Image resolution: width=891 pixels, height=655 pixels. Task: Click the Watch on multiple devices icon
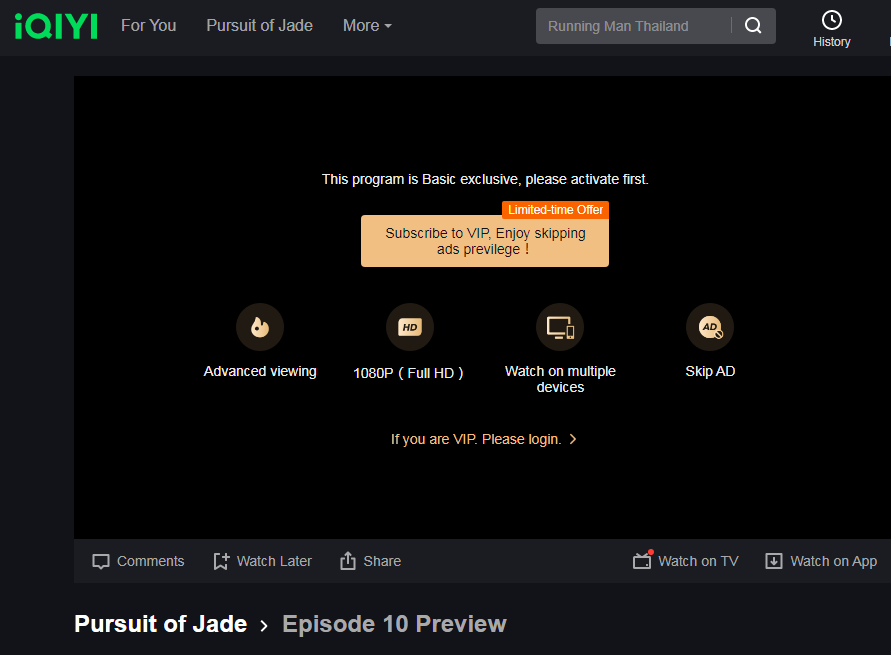click(560, 327)
